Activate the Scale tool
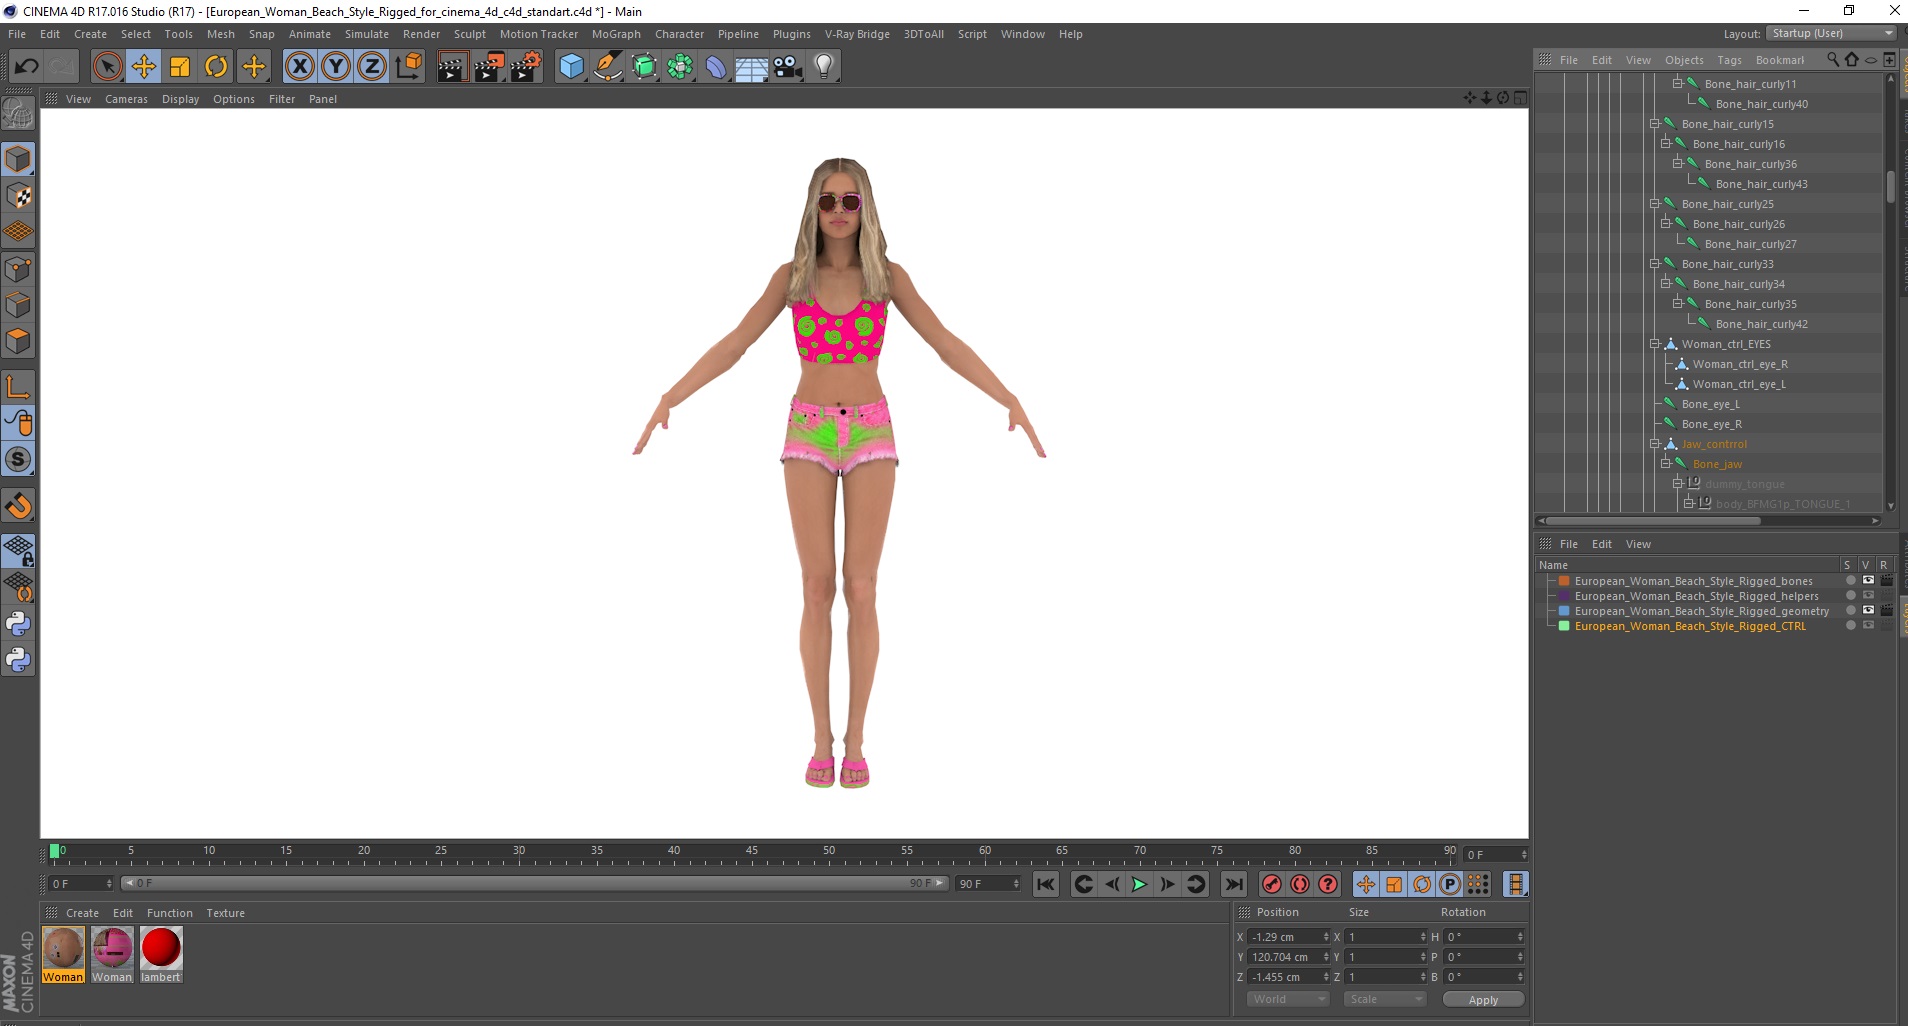Image resolution: width=1908 pixels, height=1026 pixels. pos(180,67)
